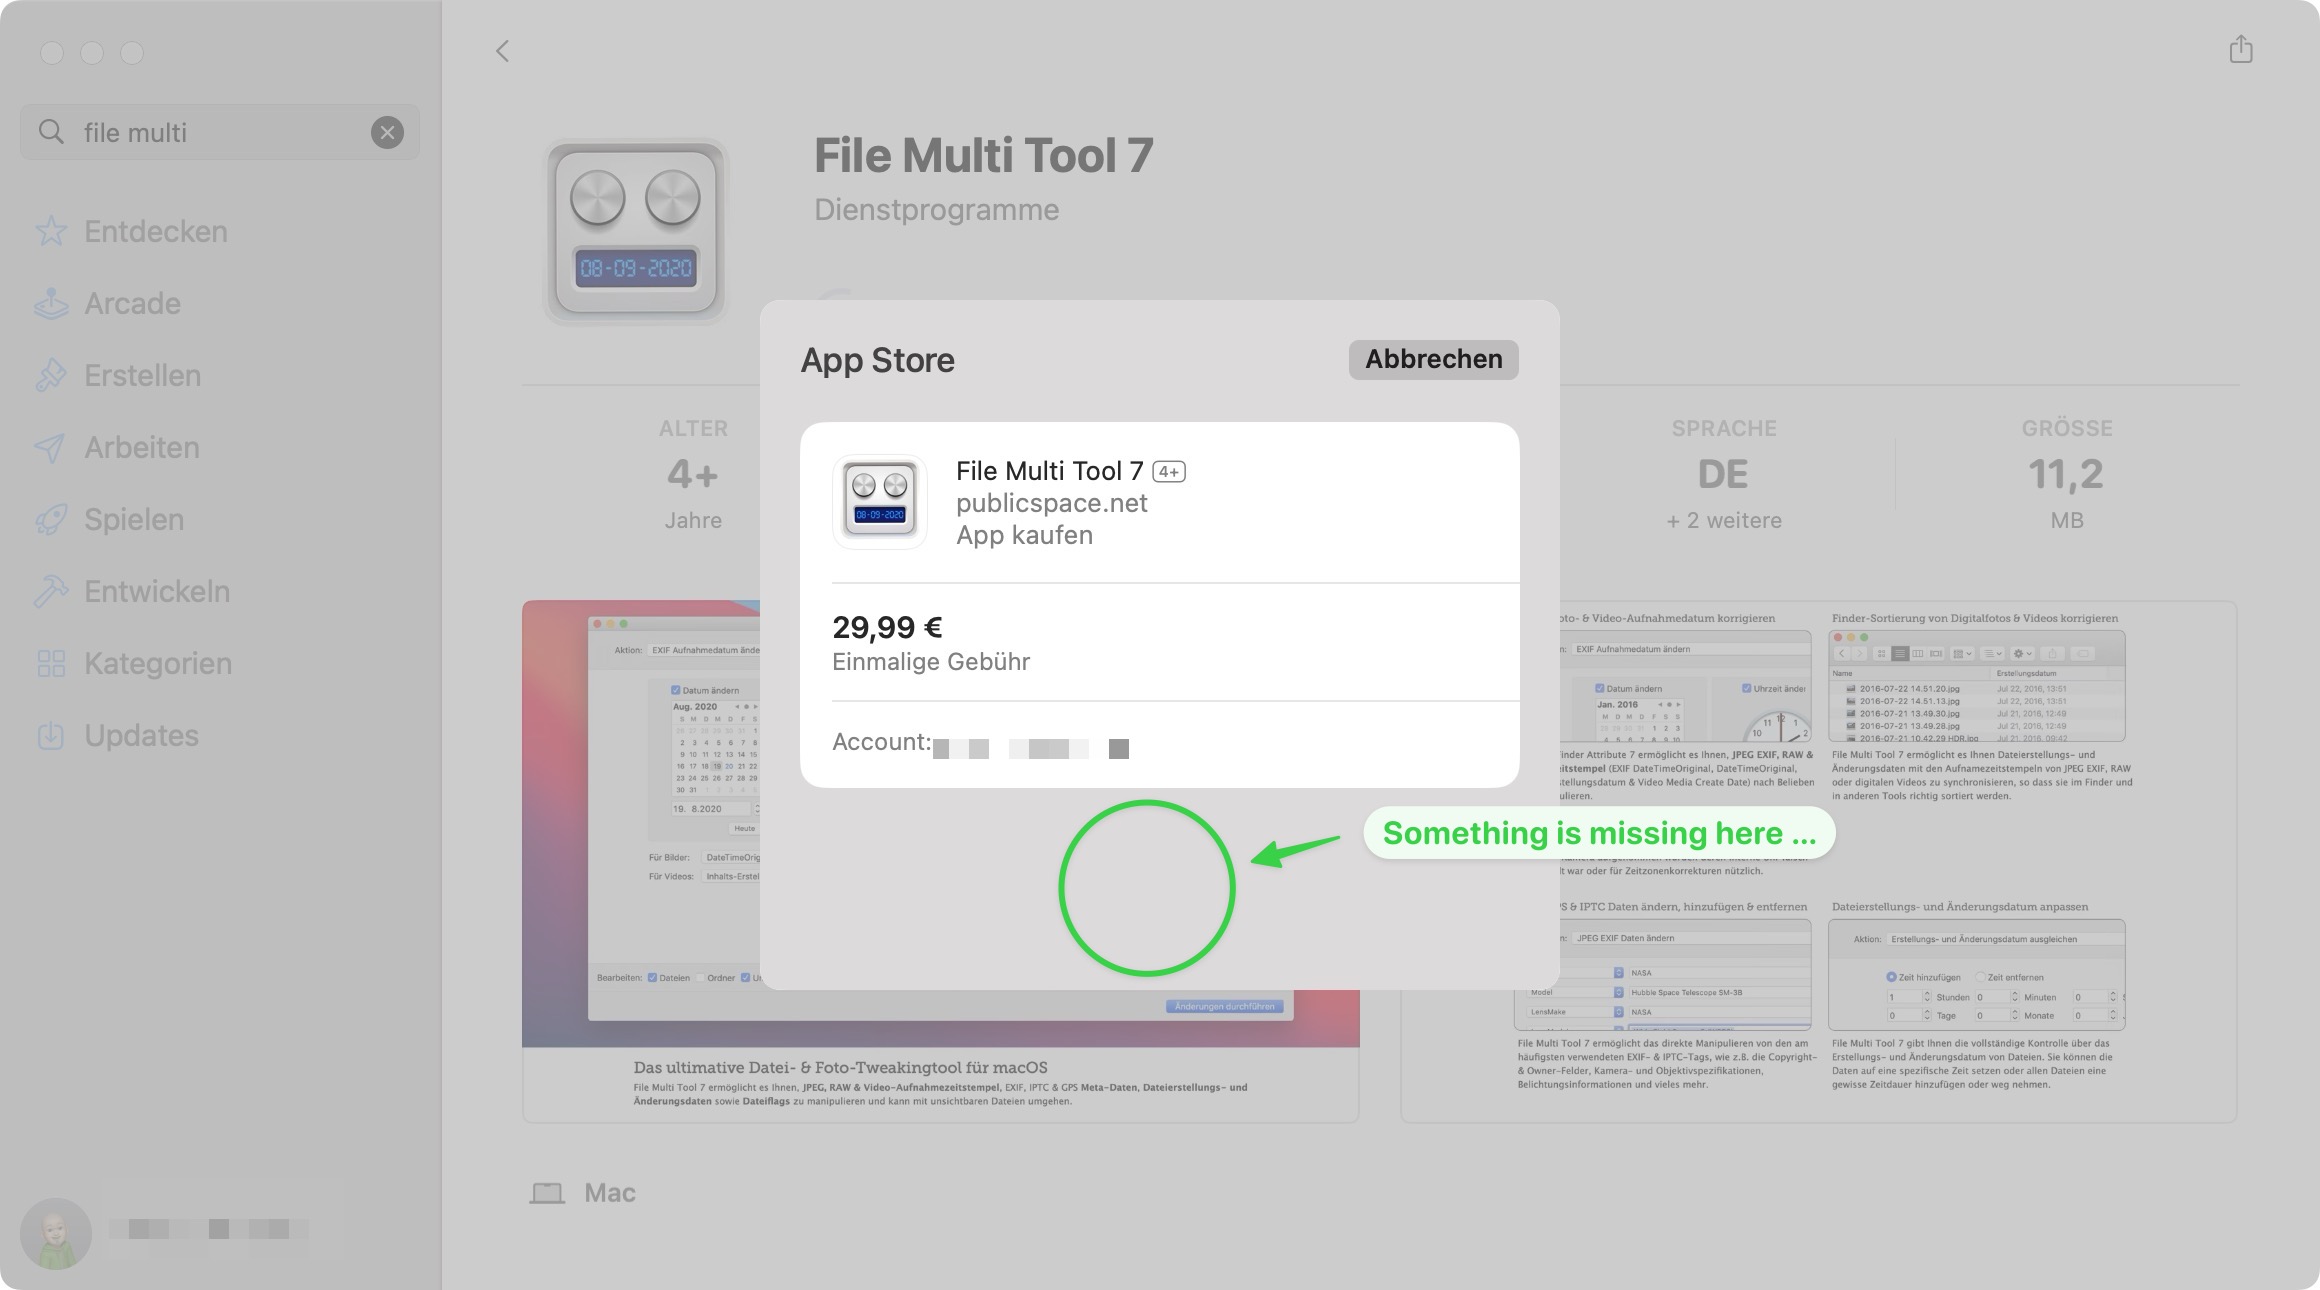
Task: Click the Arbeiten paper plane icon
Action: [x=50, y=447]
